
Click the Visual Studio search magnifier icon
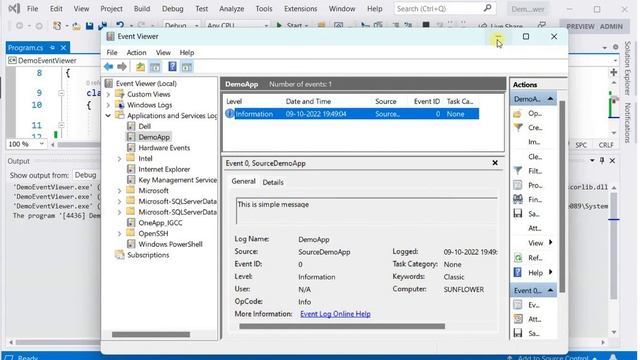487,8
